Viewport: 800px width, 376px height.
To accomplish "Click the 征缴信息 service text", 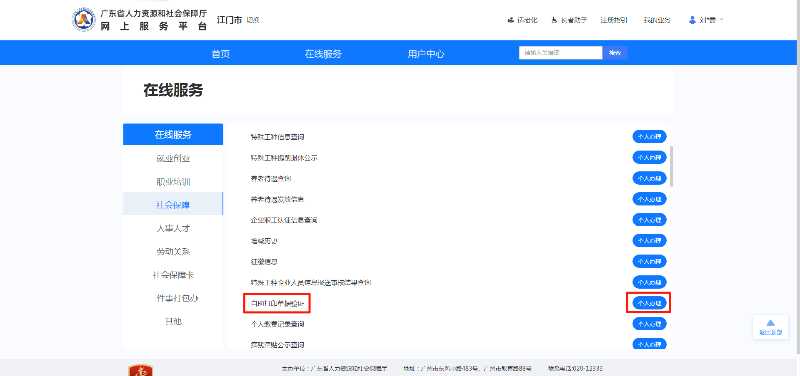I will [x=264, y=261].
